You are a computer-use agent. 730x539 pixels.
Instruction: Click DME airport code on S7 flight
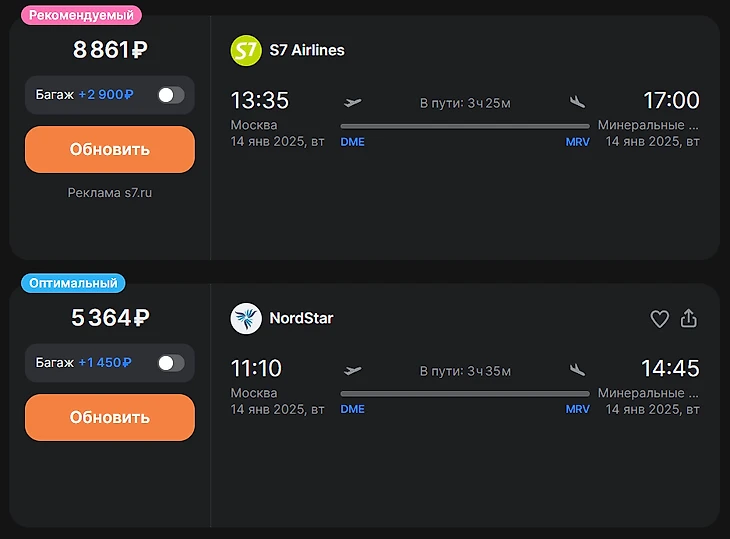[352, 142]
